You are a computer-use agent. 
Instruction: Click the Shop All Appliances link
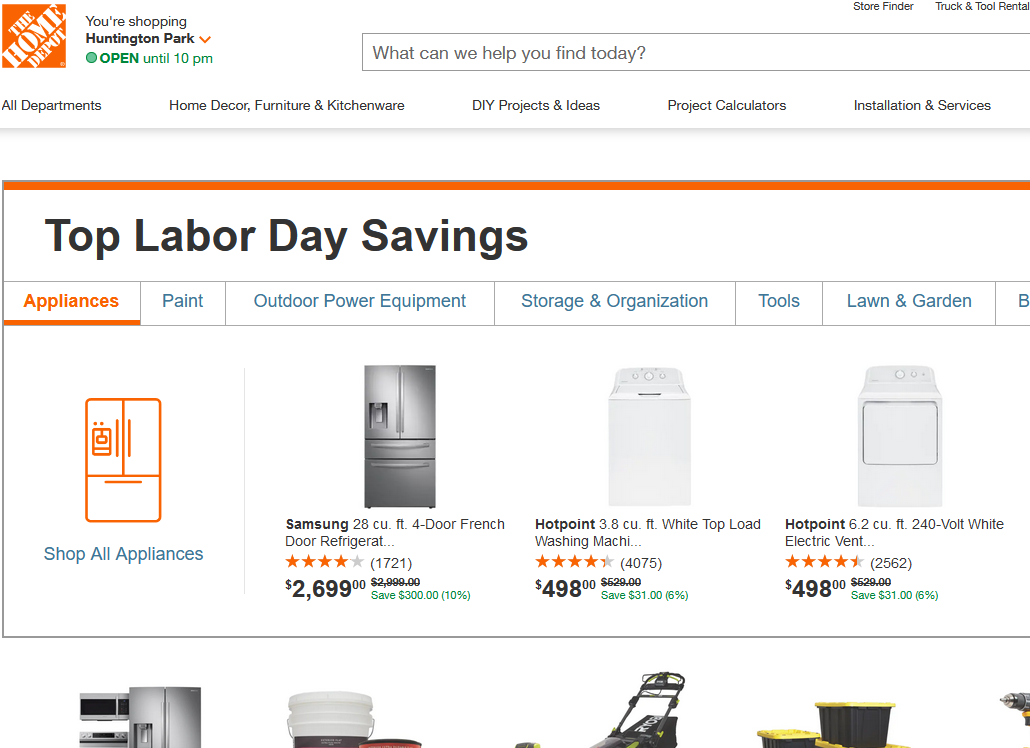pos(123,554)
